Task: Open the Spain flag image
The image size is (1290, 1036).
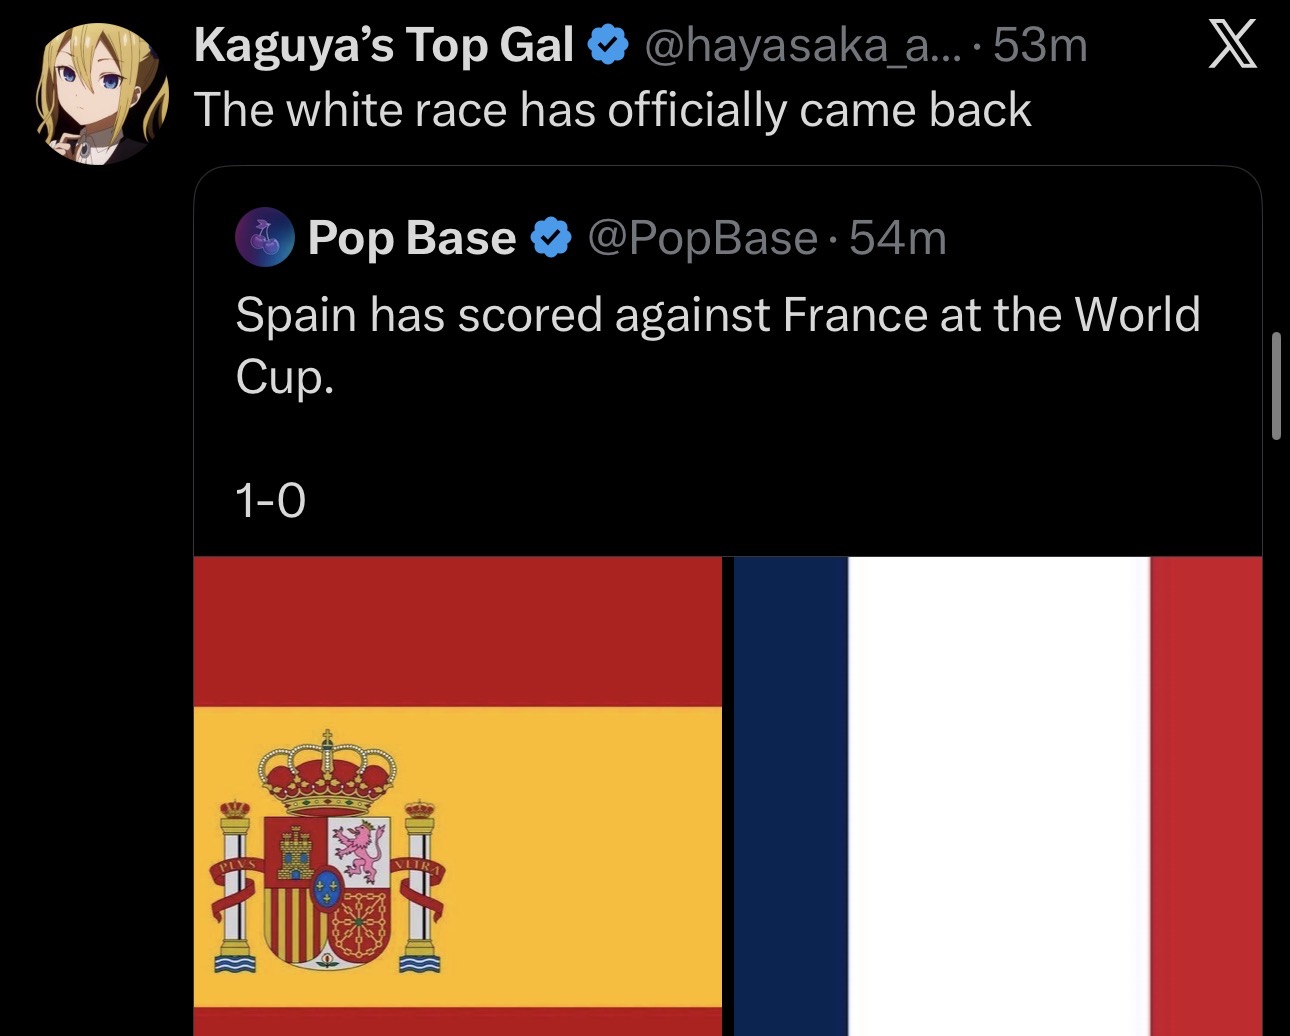Action: pyautogui.click(x=457, y=796)
